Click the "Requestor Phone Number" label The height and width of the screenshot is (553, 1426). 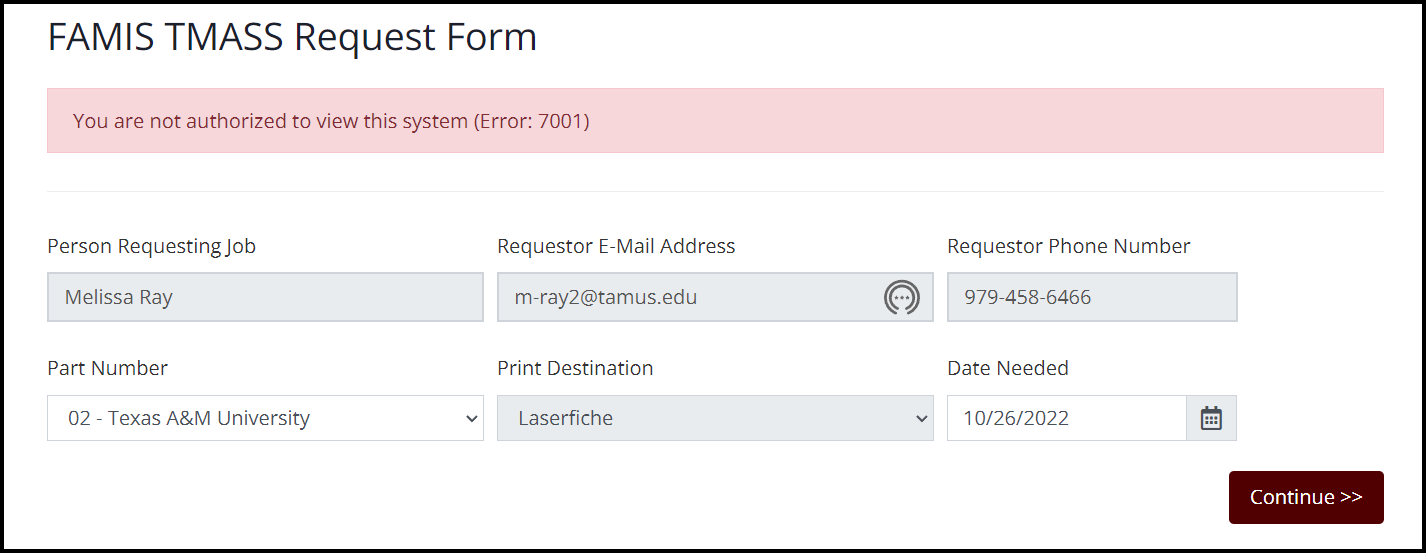[1068, 246]
